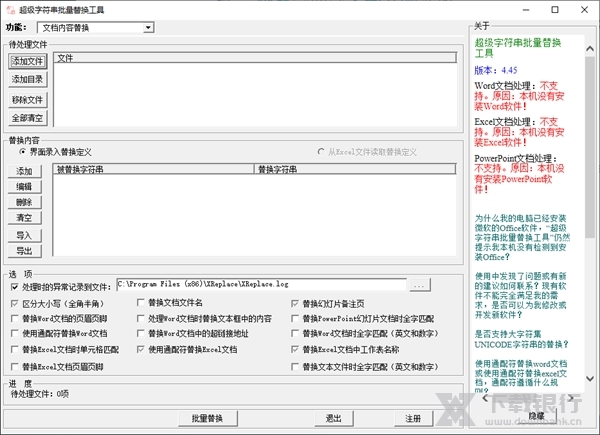Viewport: 600px width, 435px height.
Task: Click the 清空 replacement list button
Action: [24, 218]
